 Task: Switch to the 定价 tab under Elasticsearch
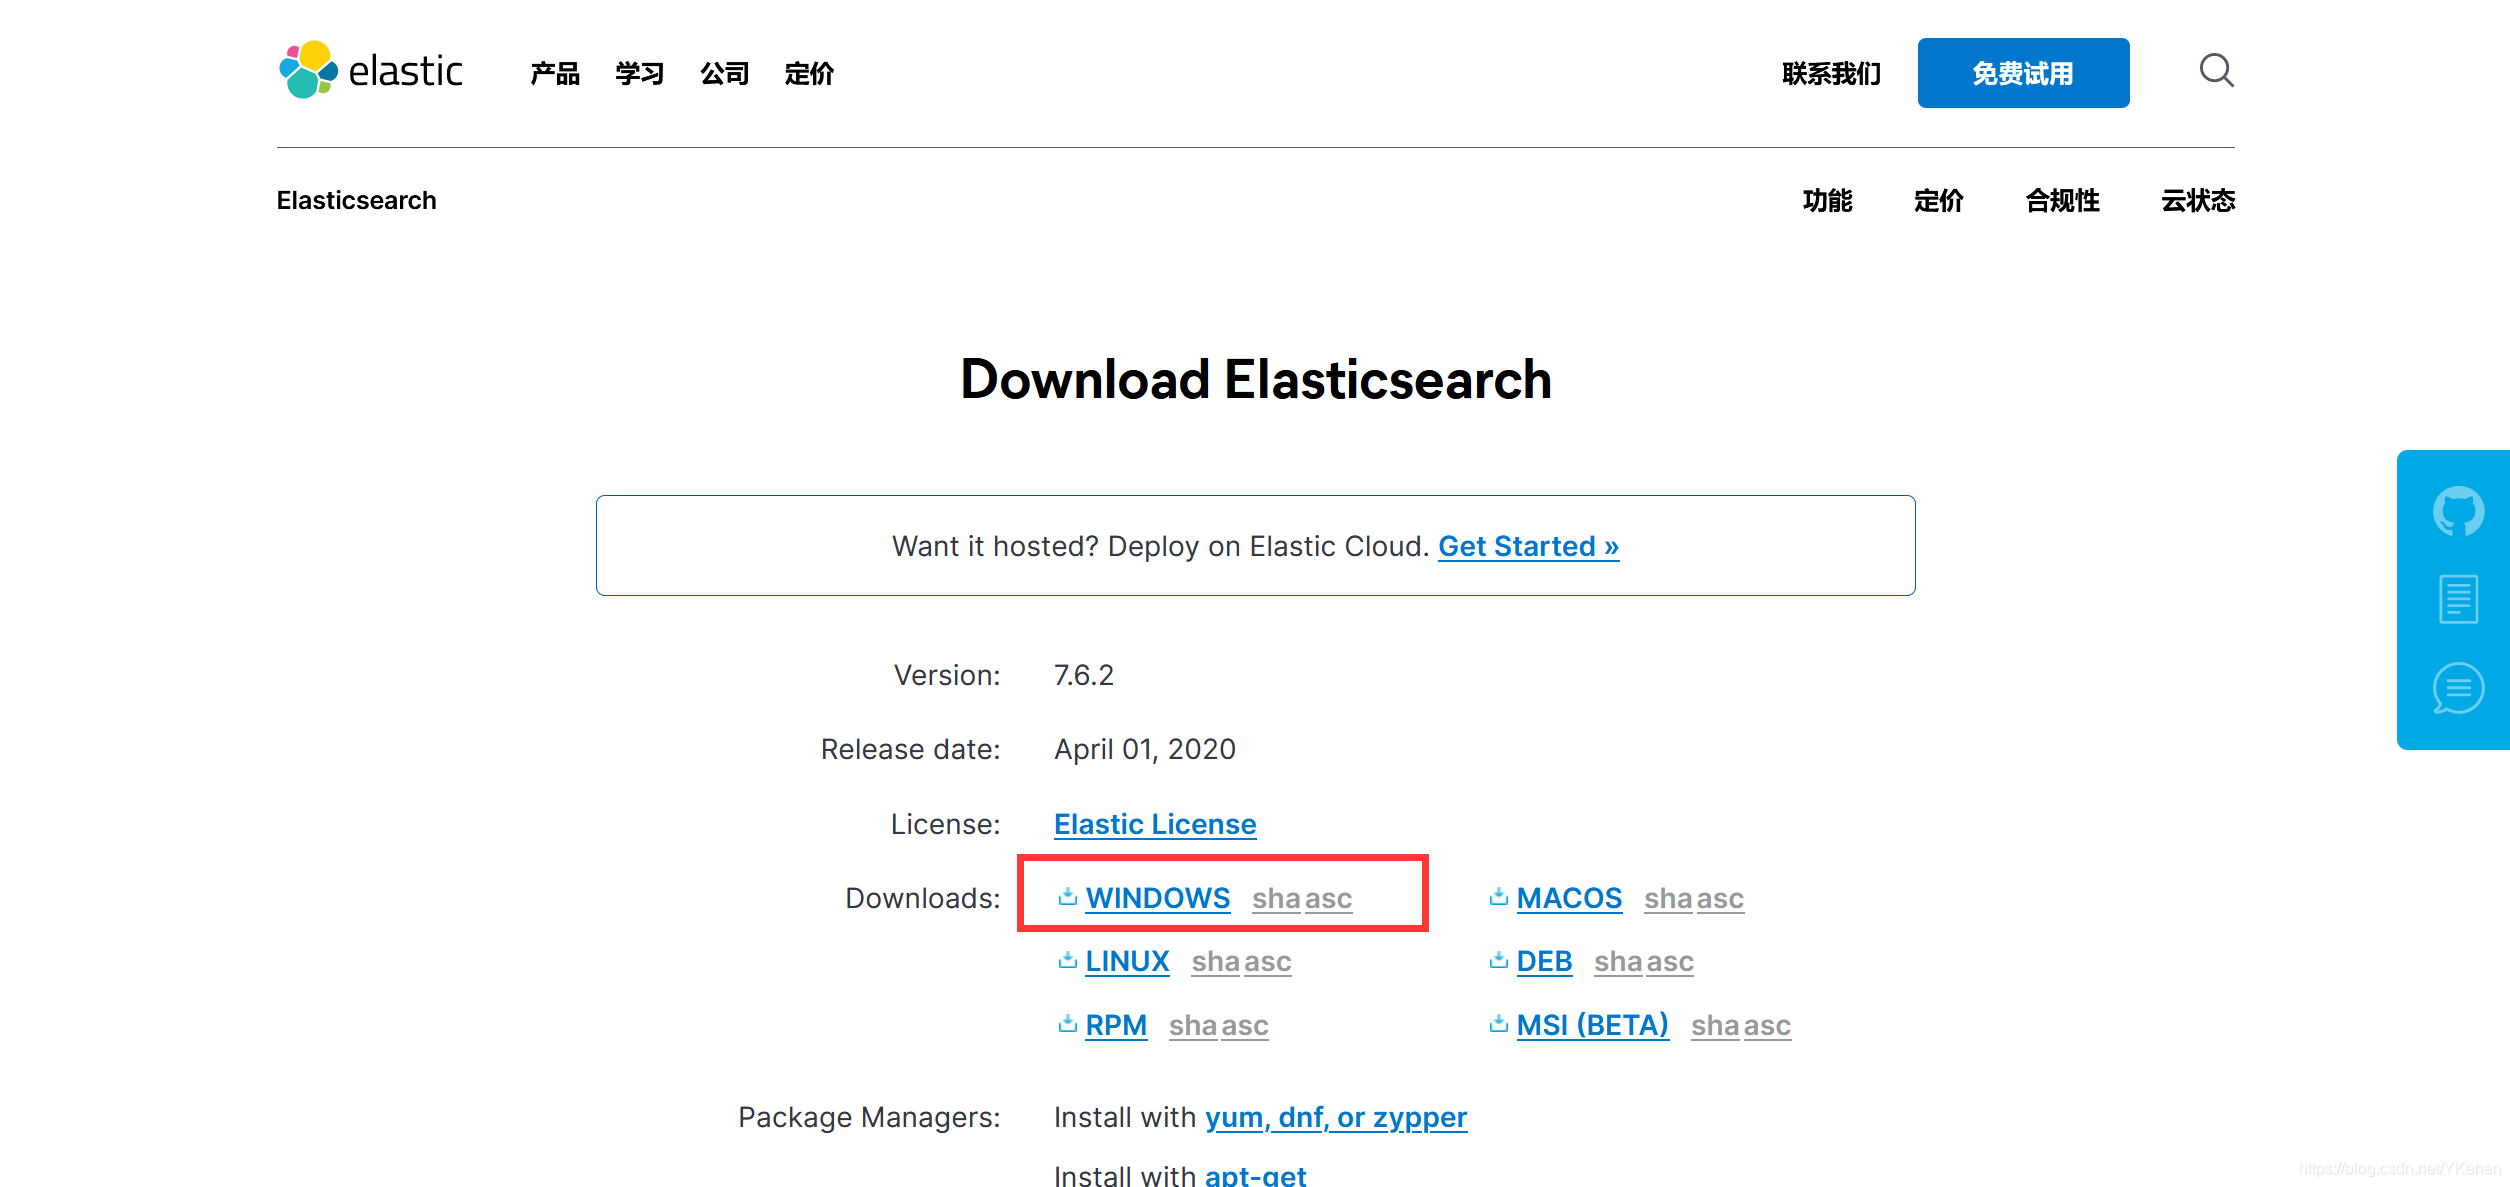coord(1939,200)
